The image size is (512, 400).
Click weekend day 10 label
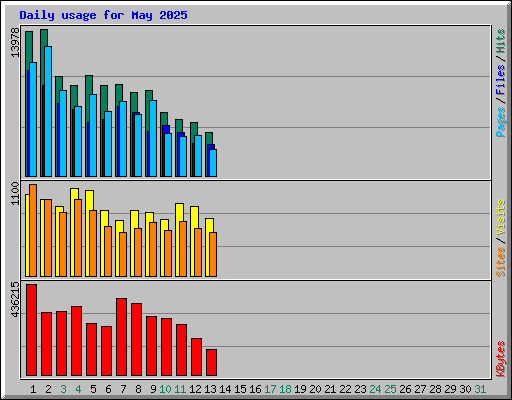165,389
